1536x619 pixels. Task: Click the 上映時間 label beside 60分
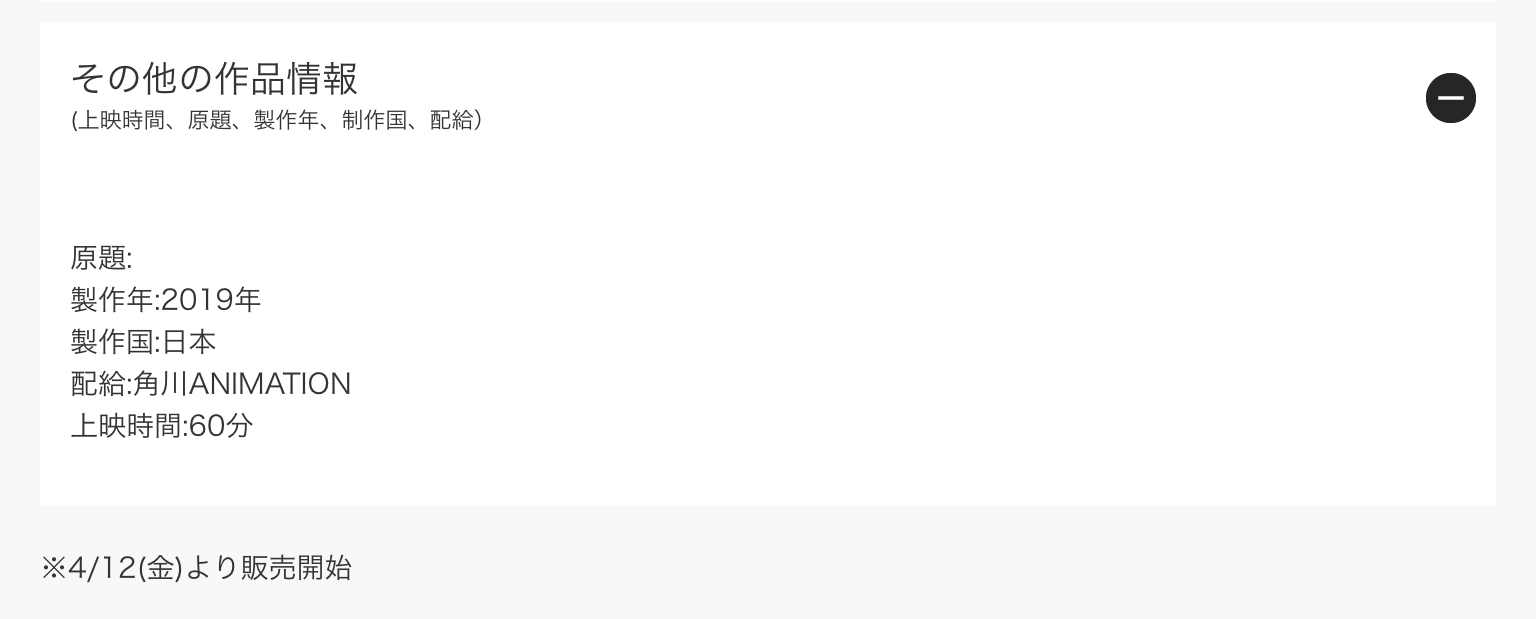[x=126, y=426]
